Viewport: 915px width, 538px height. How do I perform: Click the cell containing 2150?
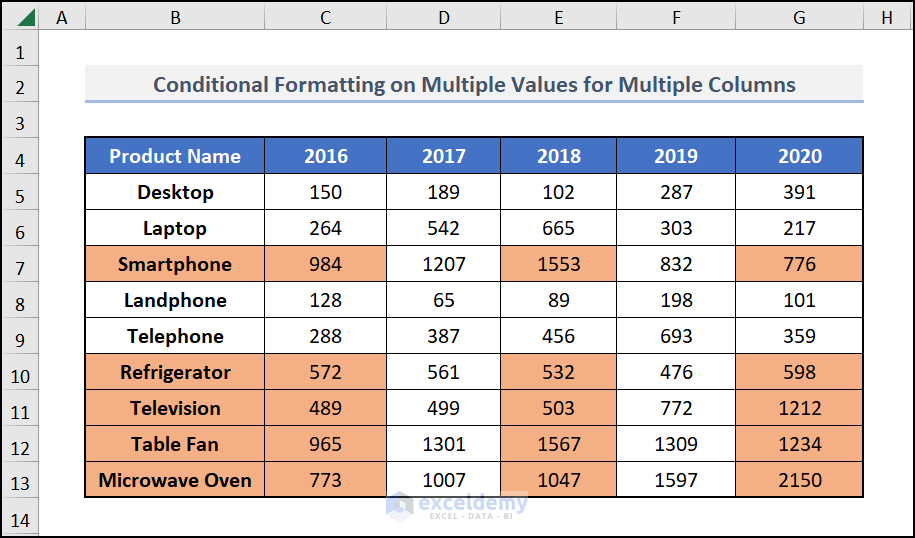[799, 480]
